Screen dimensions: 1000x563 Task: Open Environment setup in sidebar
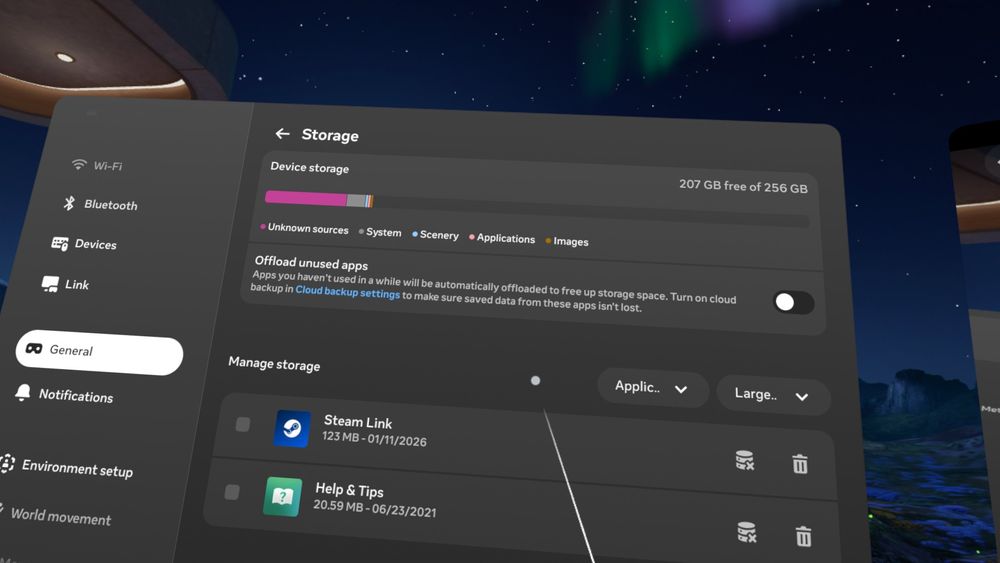click(66, 467)
